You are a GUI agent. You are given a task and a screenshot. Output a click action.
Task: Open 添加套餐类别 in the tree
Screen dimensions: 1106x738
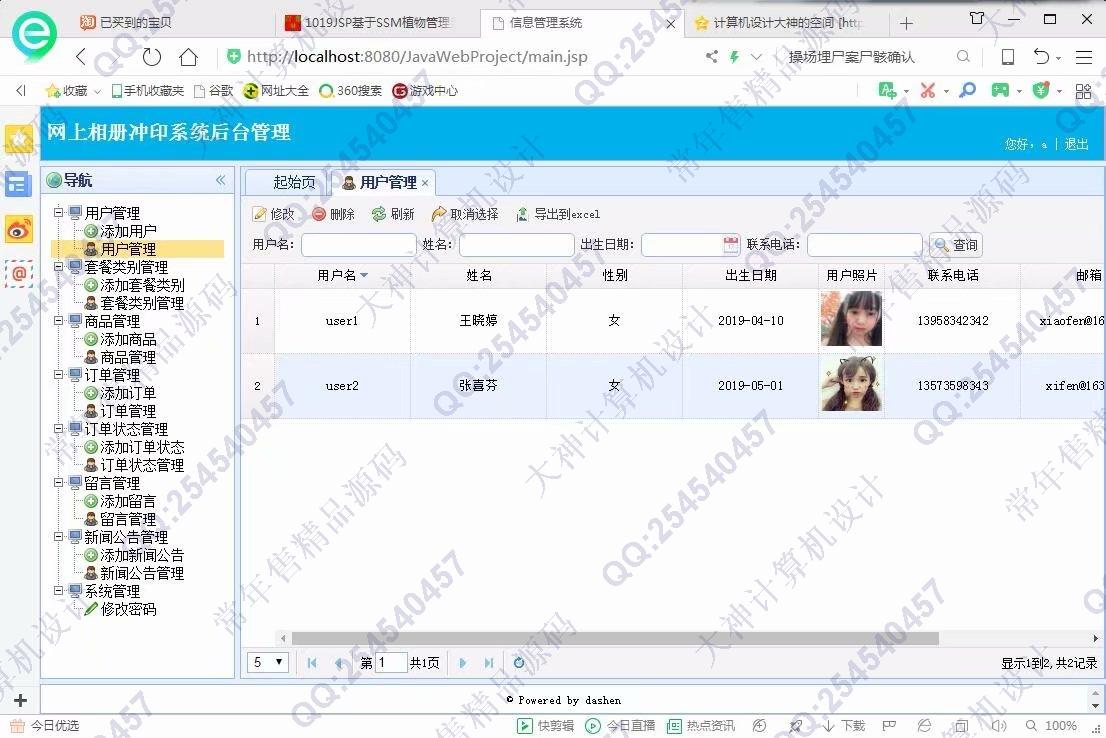tap(142, 285)
